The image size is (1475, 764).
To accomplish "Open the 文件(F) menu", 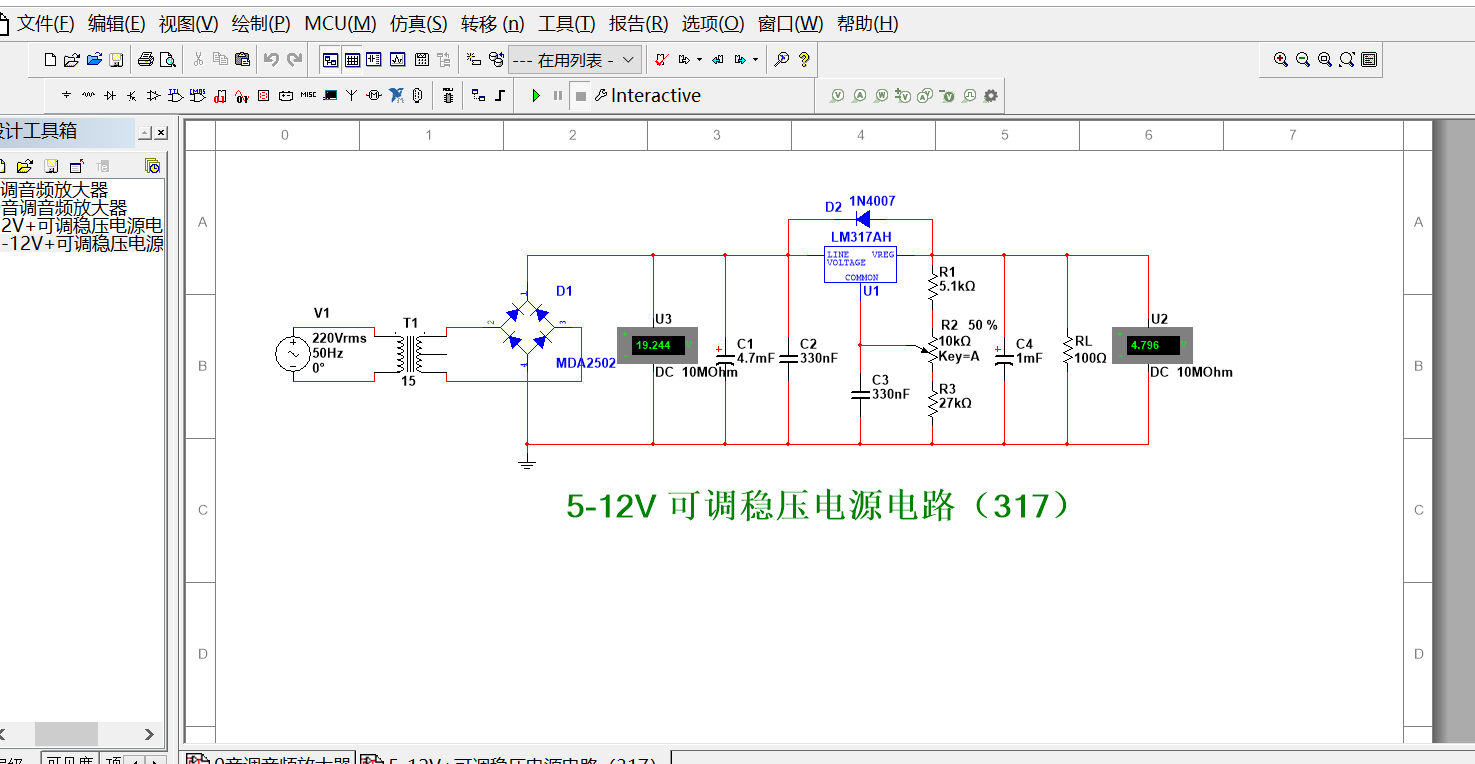I will [x=46, y=24].
